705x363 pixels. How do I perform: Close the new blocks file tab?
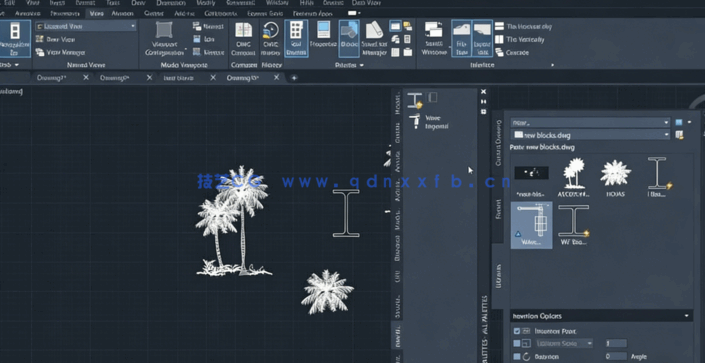[213, 78]
